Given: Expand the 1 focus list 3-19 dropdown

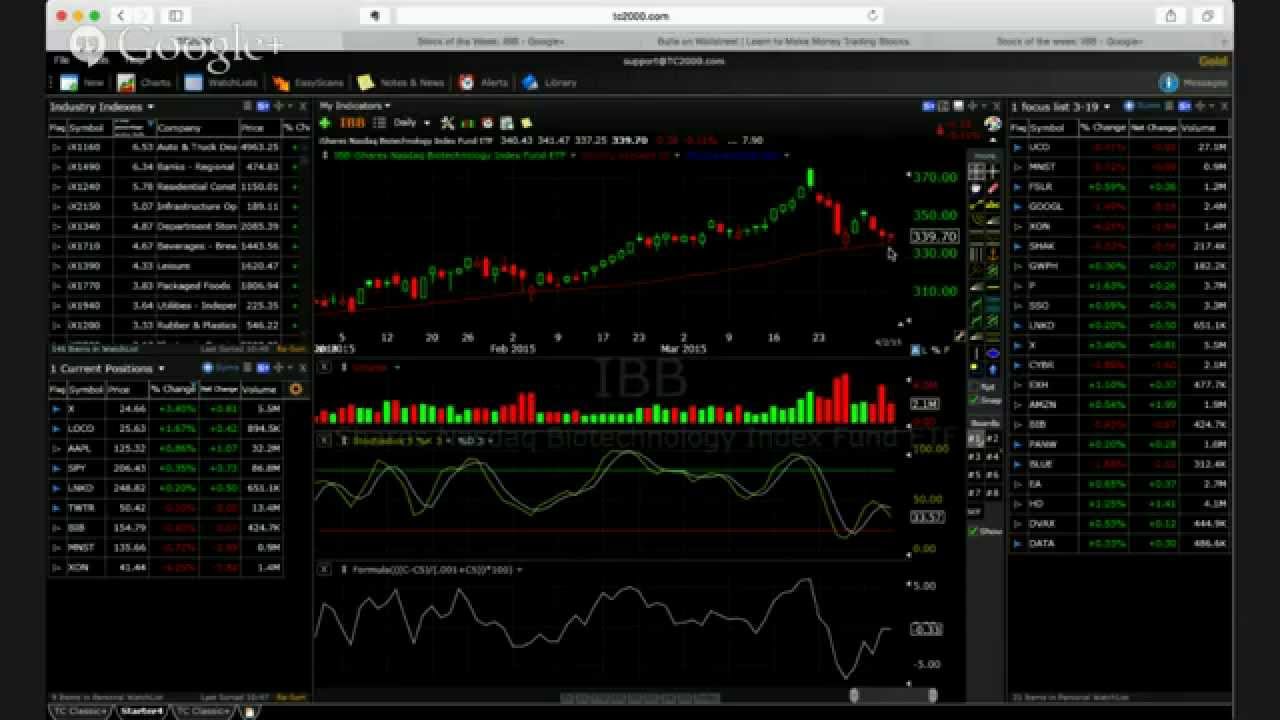Looking at the screenshot, I should [x=1105, y=107].
